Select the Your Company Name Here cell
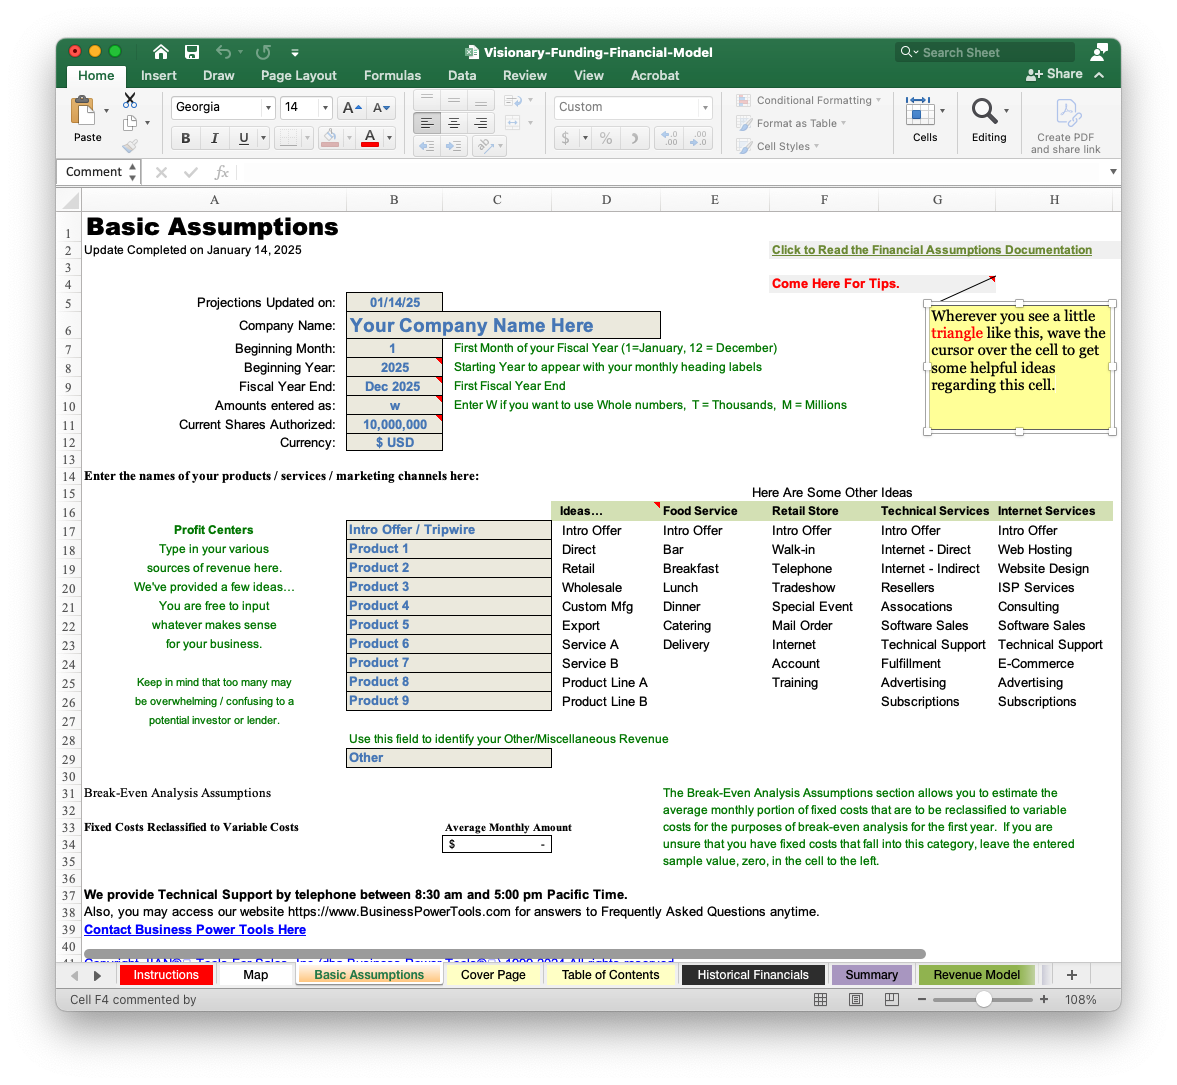 [503, 326]
